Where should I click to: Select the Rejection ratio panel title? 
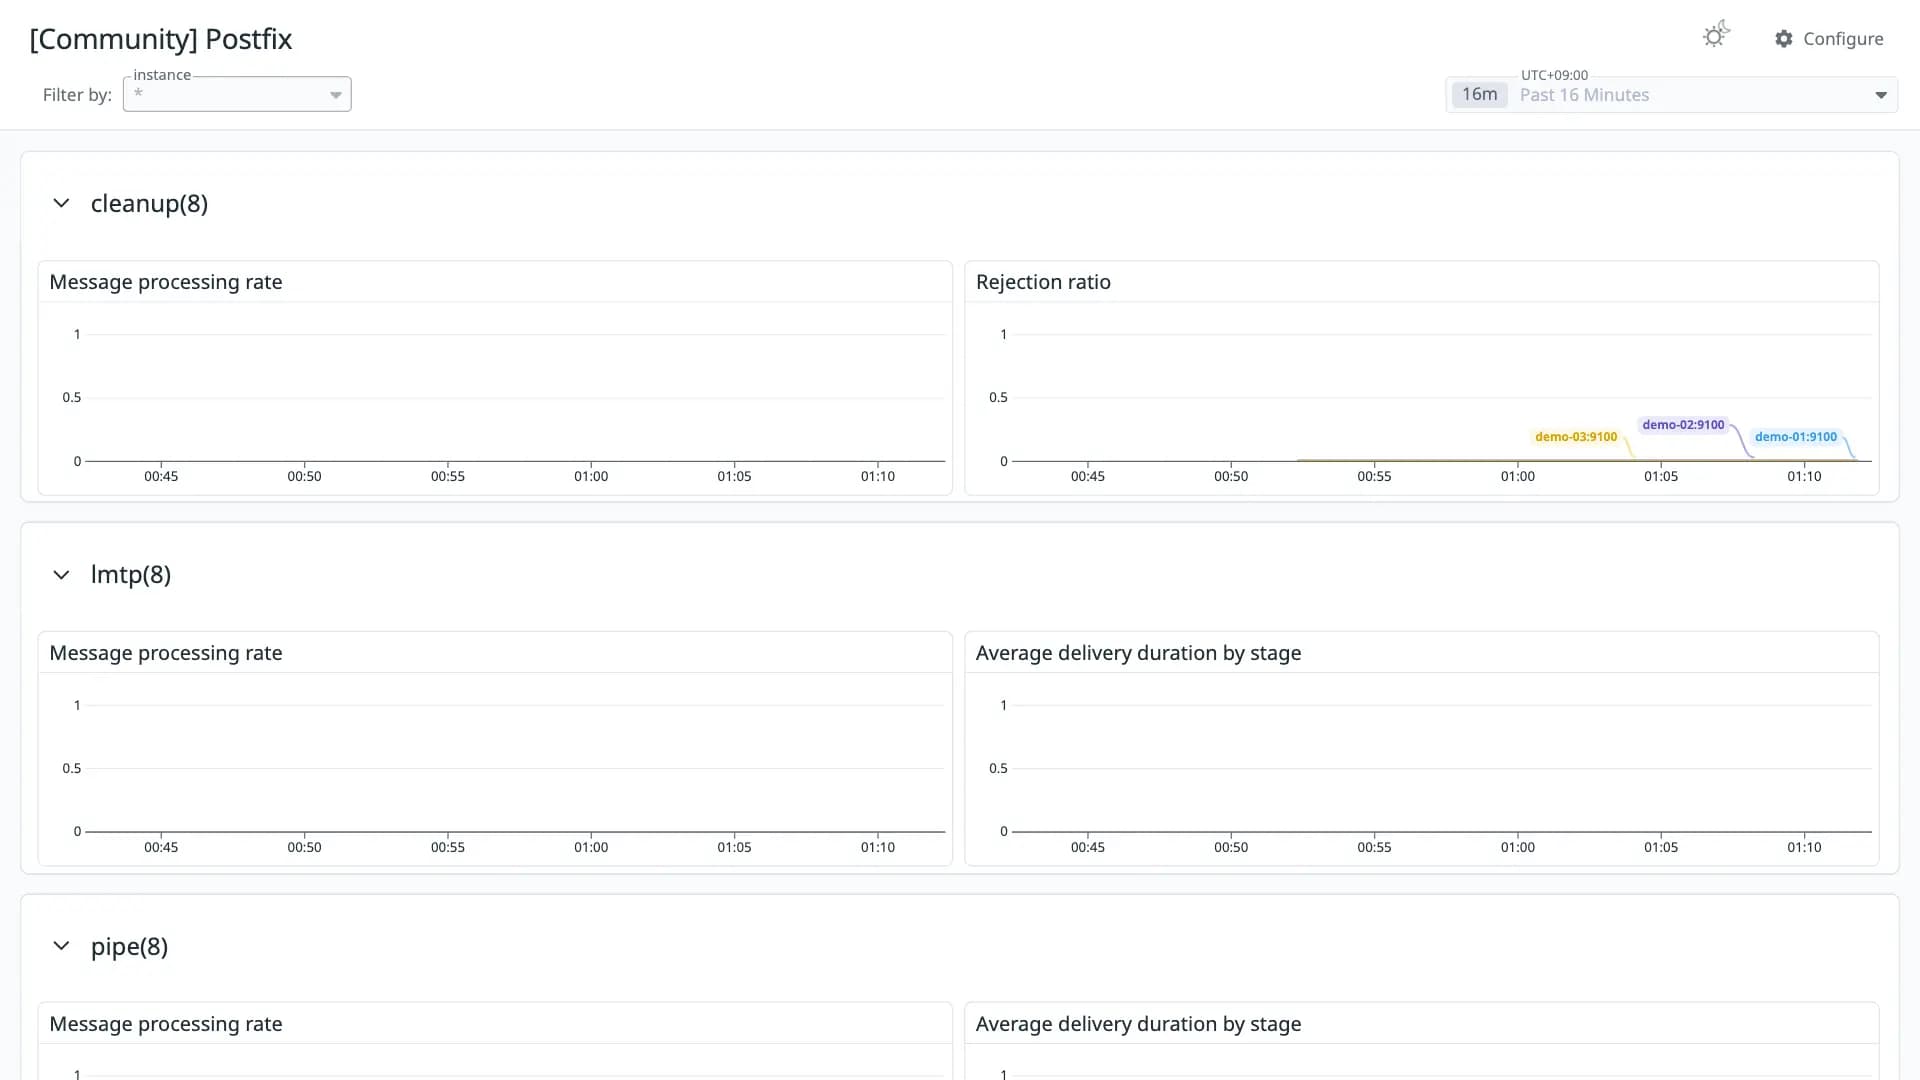1043,282
